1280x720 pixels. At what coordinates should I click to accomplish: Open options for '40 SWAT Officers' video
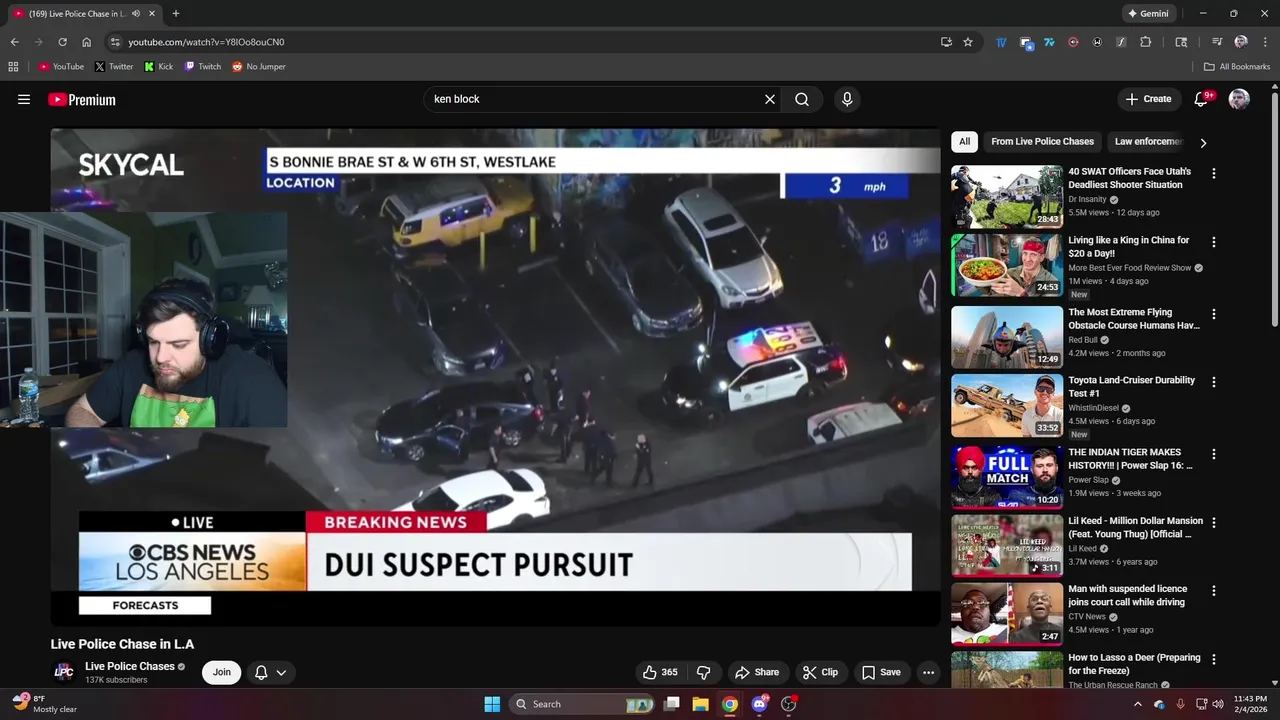(1214, 173)
